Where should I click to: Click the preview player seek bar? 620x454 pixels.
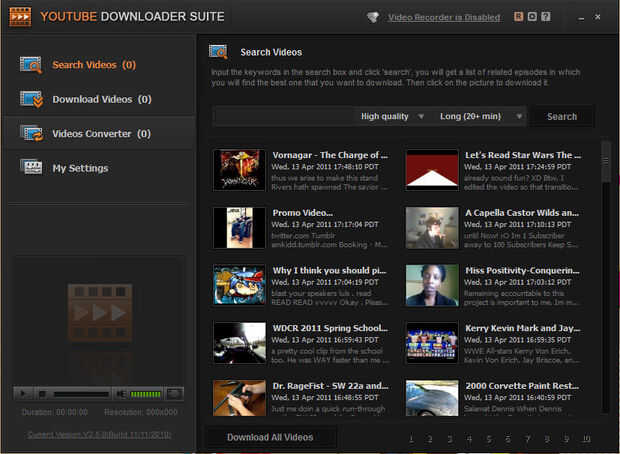(81, 394)
